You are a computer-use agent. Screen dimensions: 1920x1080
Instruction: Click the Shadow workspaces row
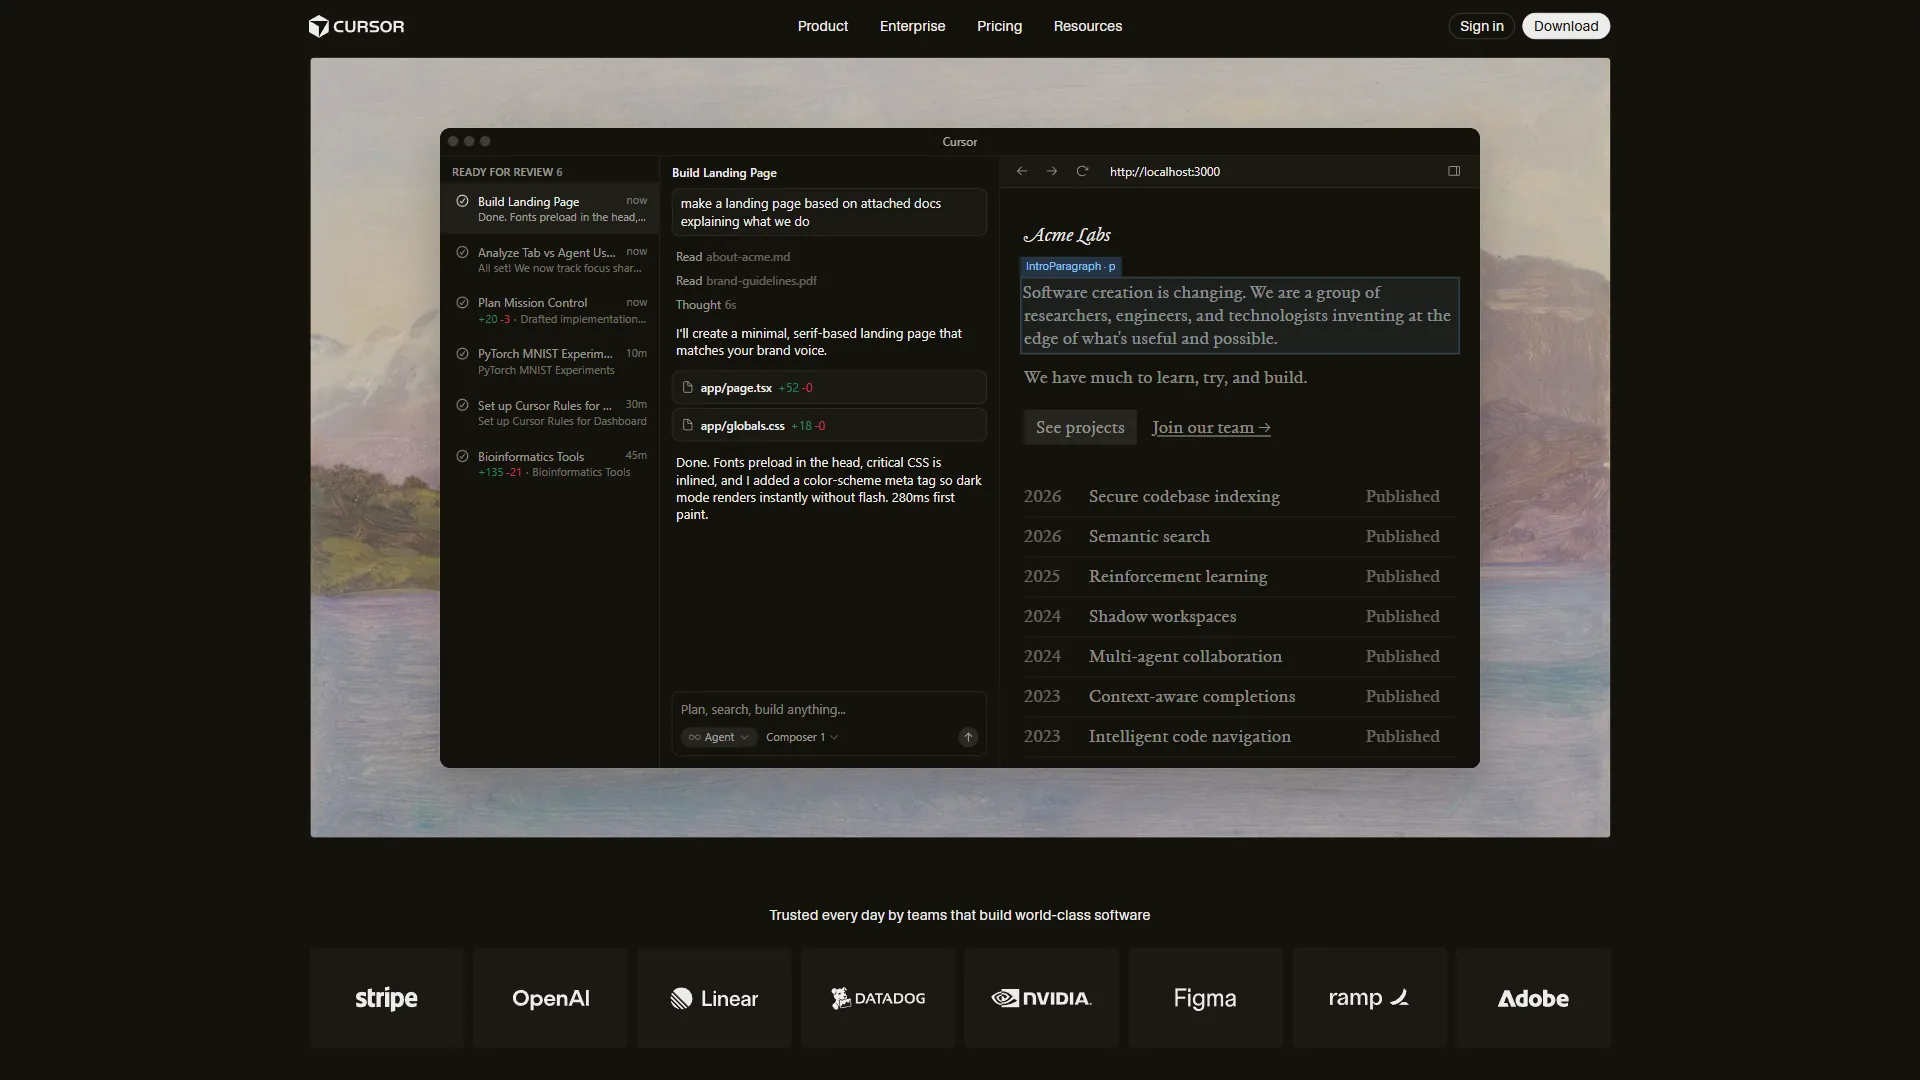tap(1239, 616)
